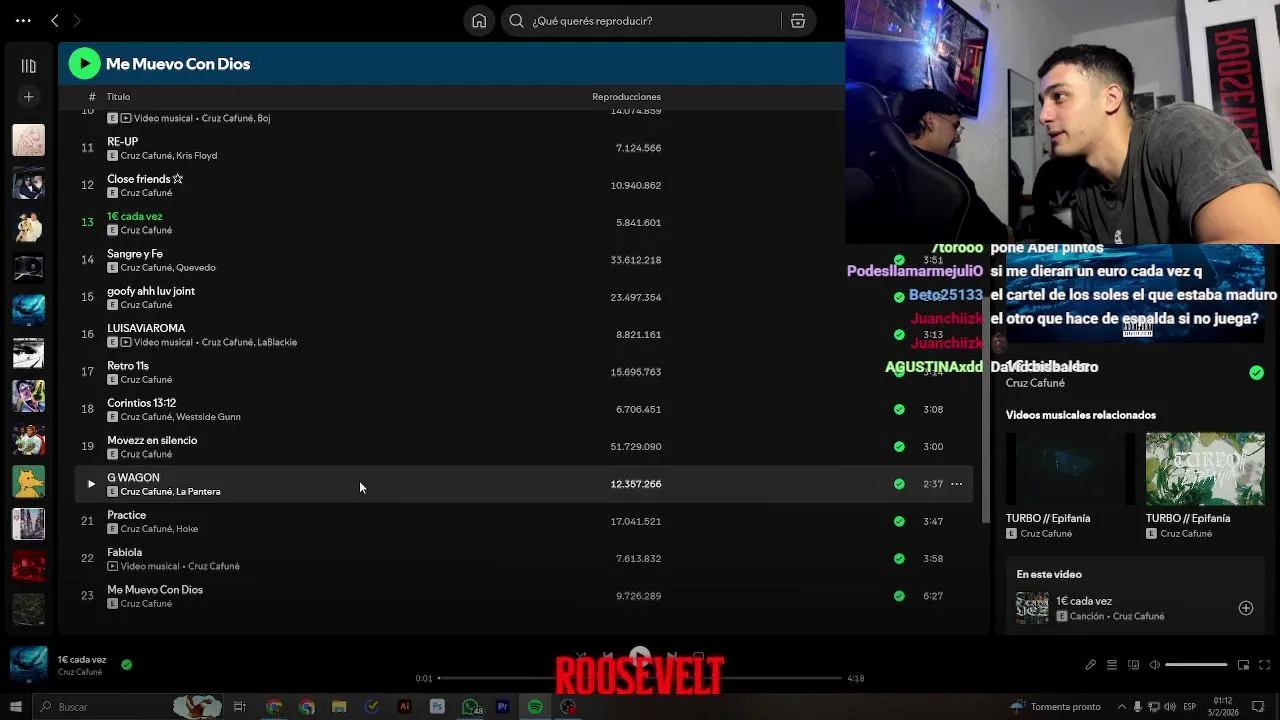Select the 'Retro 11s' track title

(128, 366)
